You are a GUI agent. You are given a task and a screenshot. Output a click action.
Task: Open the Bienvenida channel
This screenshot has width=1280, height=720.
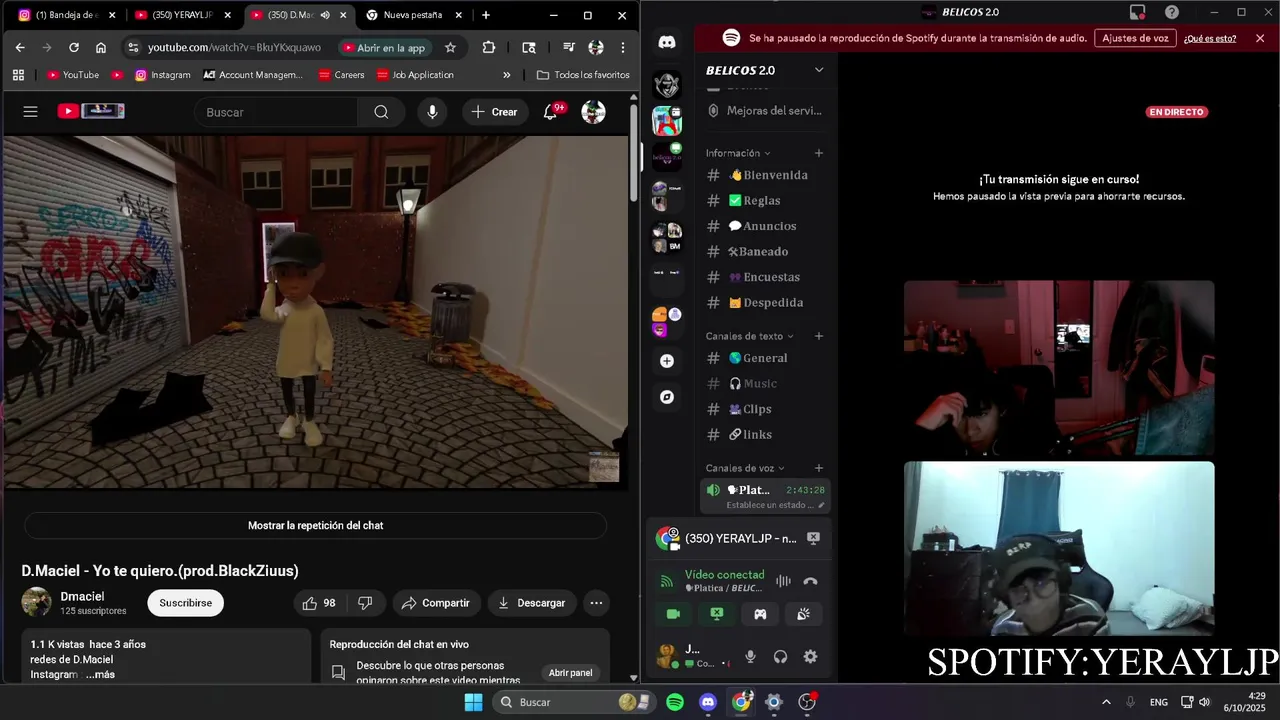(766, 175)
